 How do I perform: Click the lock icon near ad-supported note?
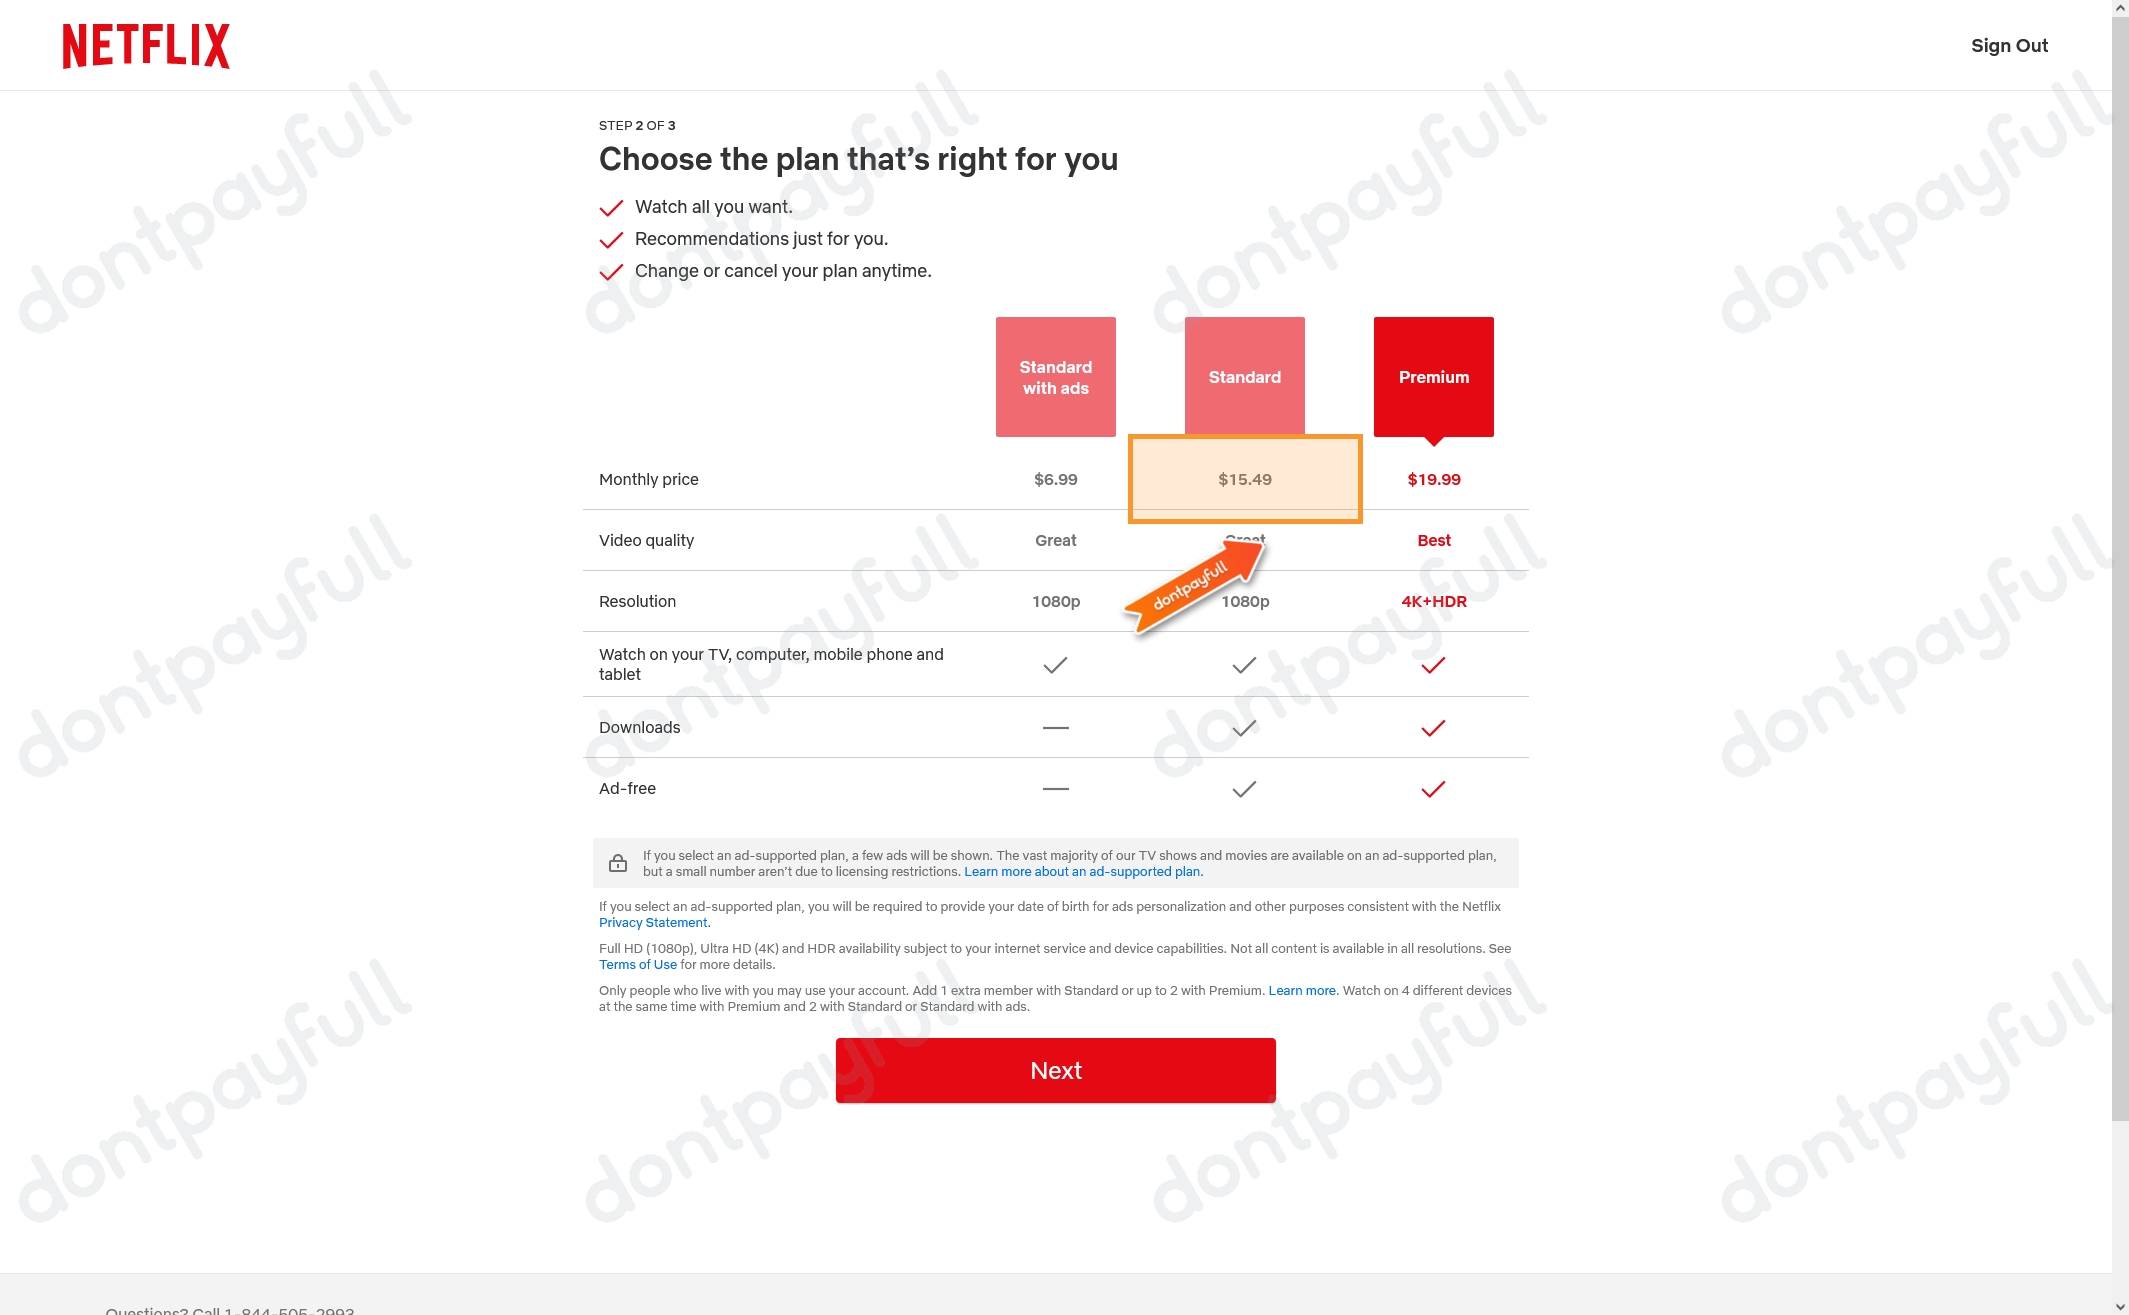(617, 862)
